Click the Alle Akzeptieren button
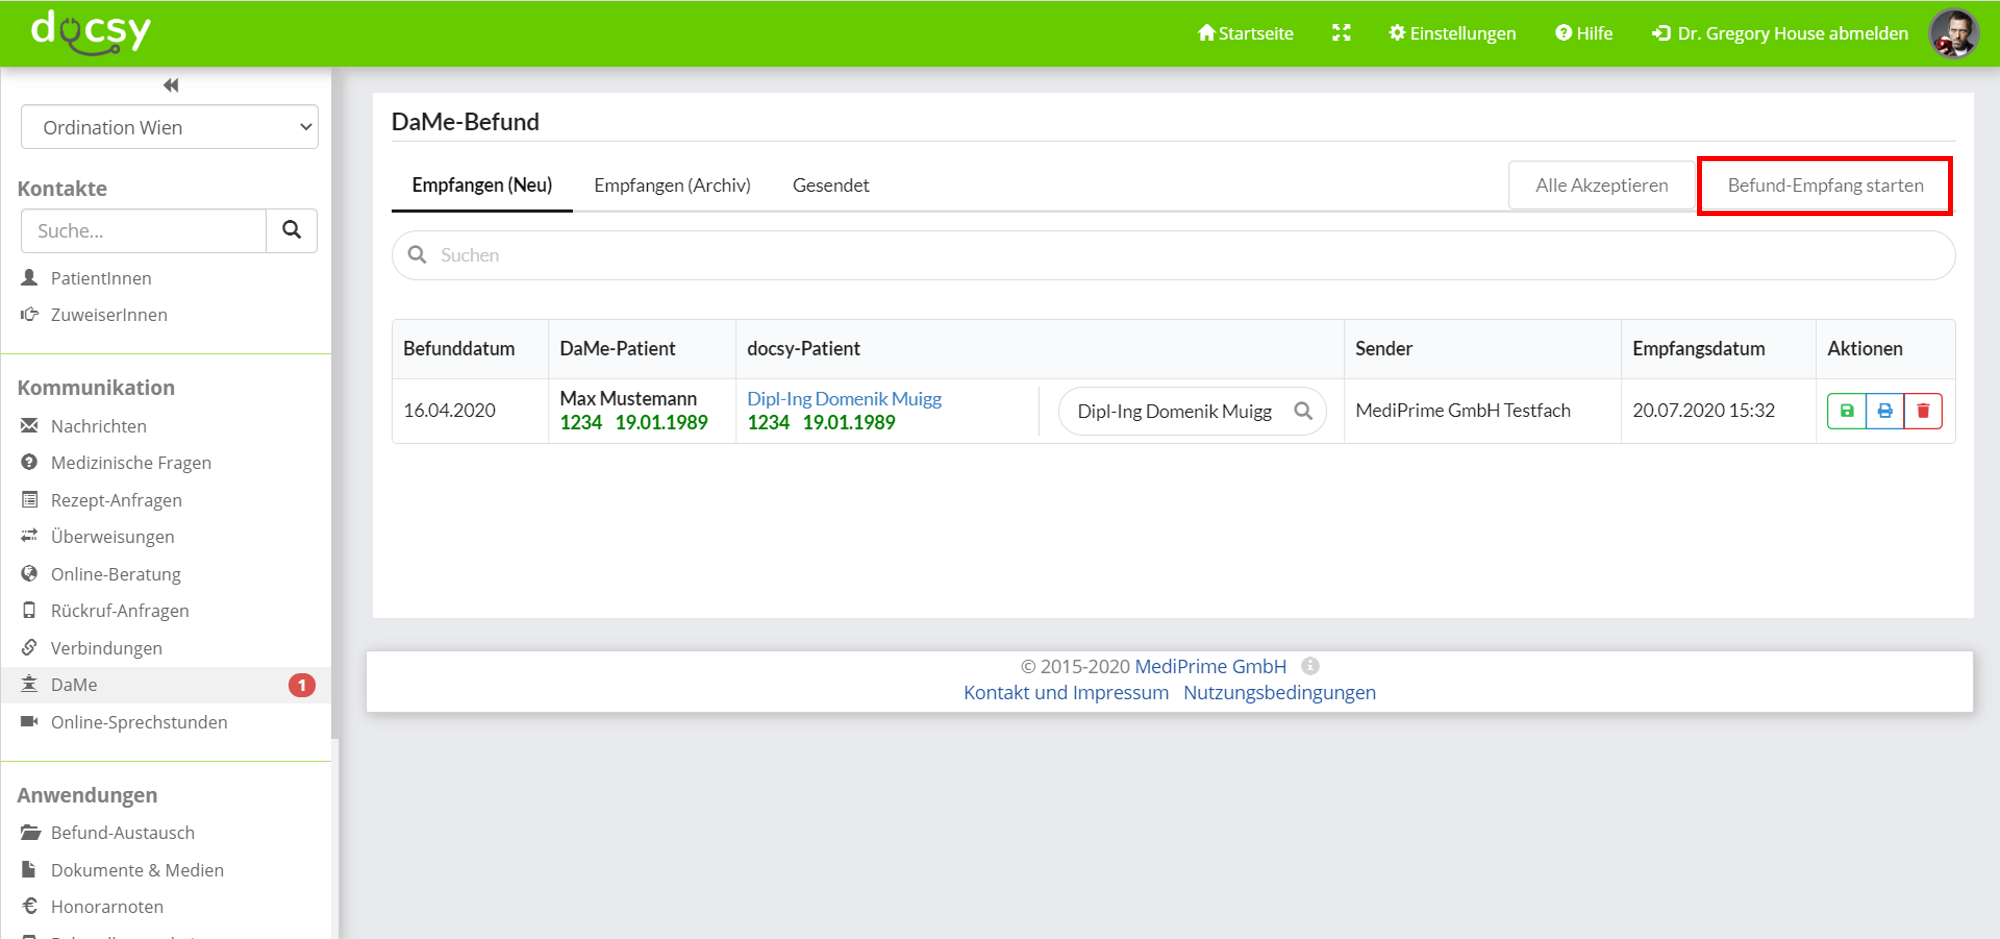This screenshot has height=939, width=2000. pyautogui.click(x=1602, y=185)
